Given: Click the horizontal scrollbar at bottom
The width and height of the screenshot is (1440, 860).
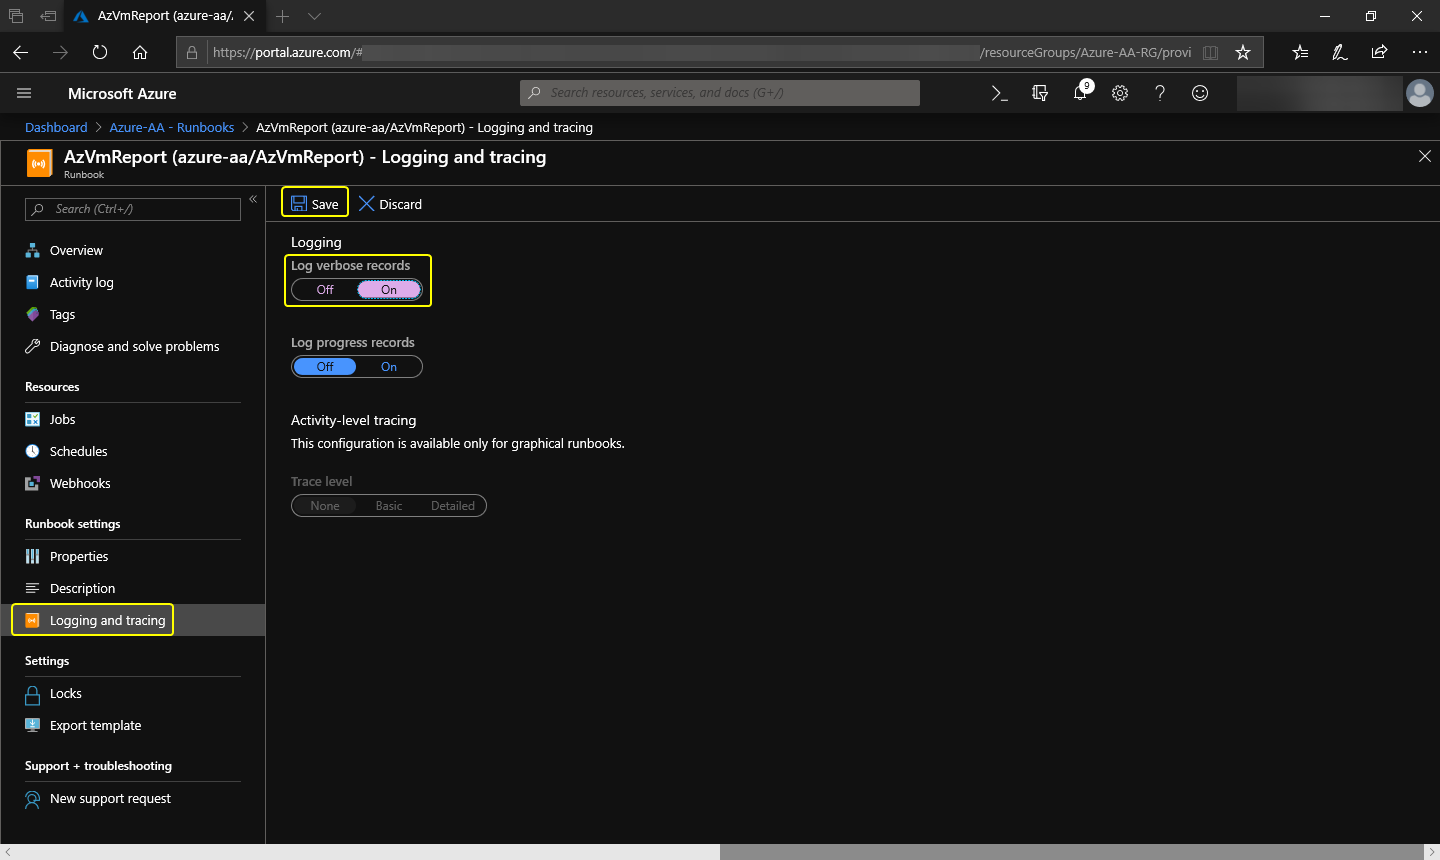Looking at the screenshot, I should click(x=1070, y=852).
